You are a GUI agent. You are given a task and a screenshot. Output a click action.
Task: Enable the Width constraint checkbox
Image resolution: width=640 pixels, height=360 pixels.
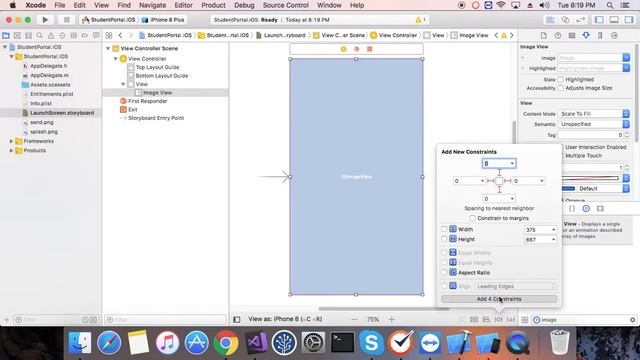click(444, 229)
